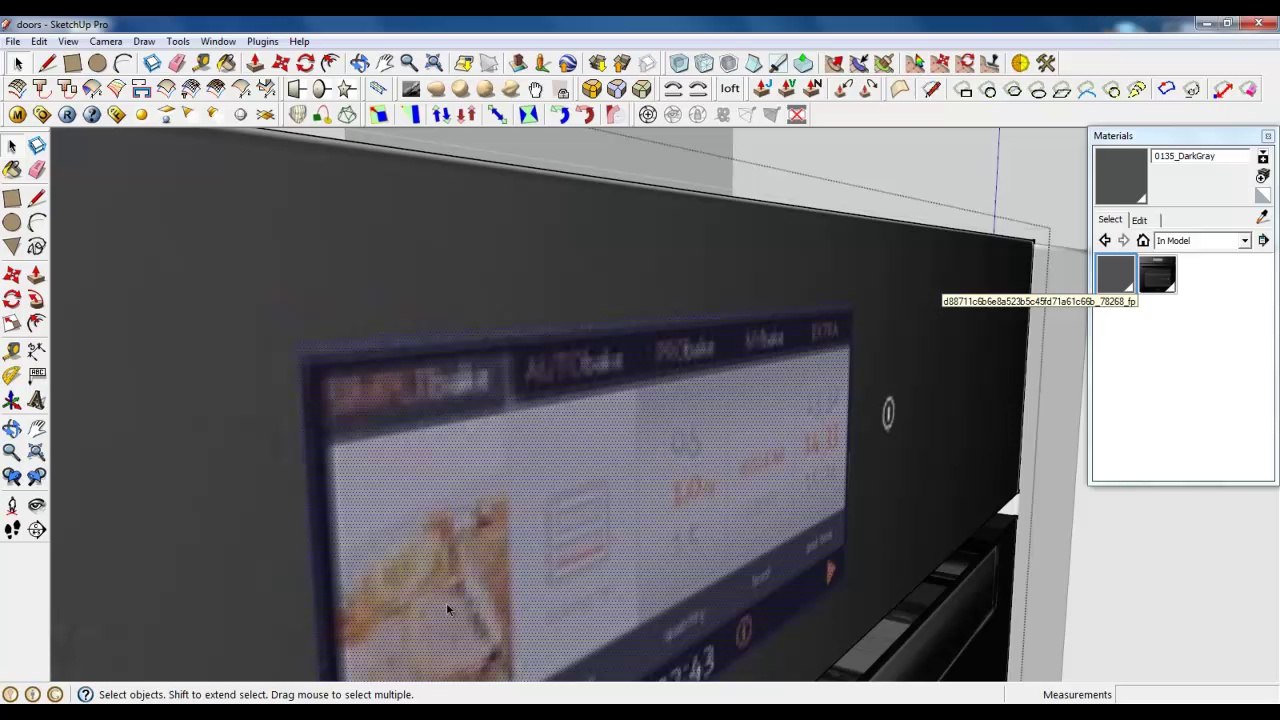The width and height of the screenshot is (1280, 720).
Task: Activate the Orbit tool in top toolbar
Action: (x=360, y=64)
